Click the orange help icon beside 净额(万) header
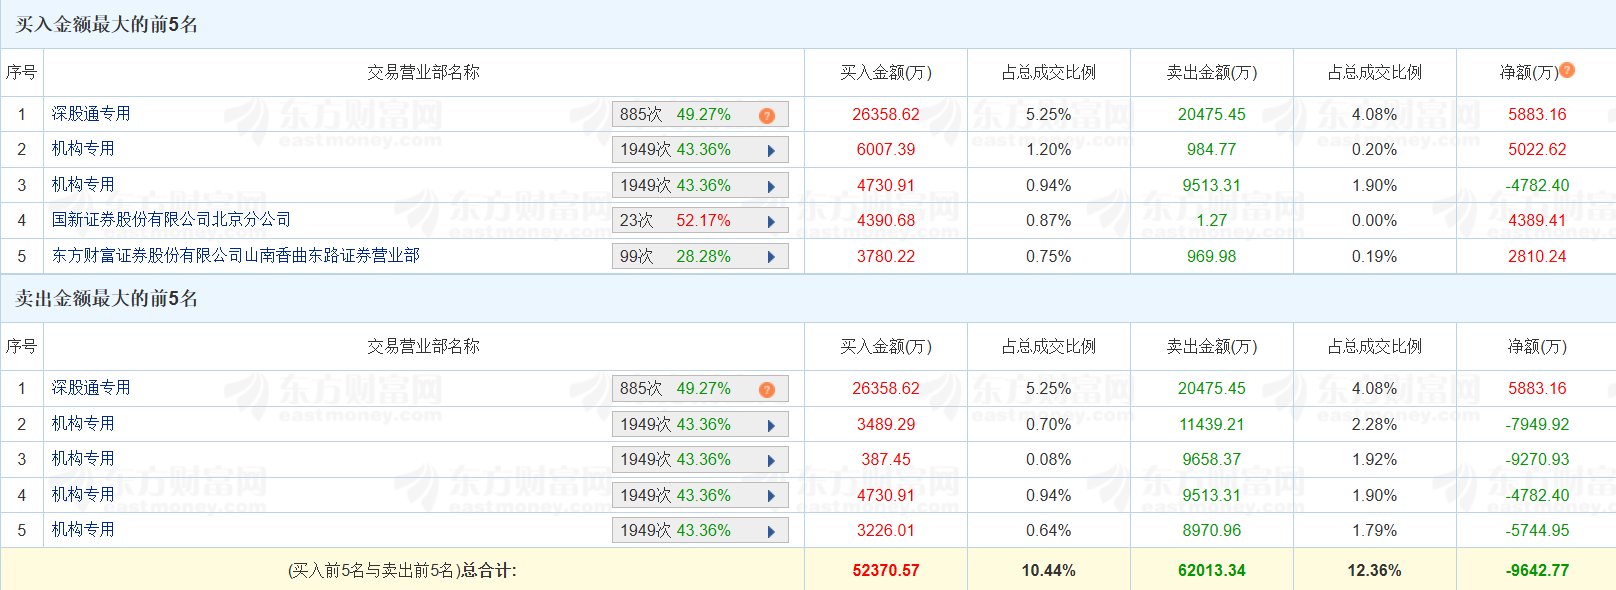This screenshot has width=1616, height=590. tap(1567, 70)
